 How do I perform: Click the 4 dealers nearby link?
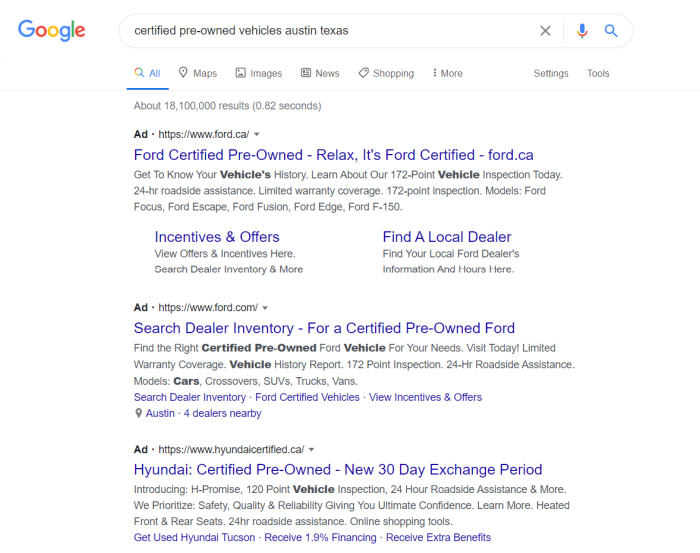222,413
